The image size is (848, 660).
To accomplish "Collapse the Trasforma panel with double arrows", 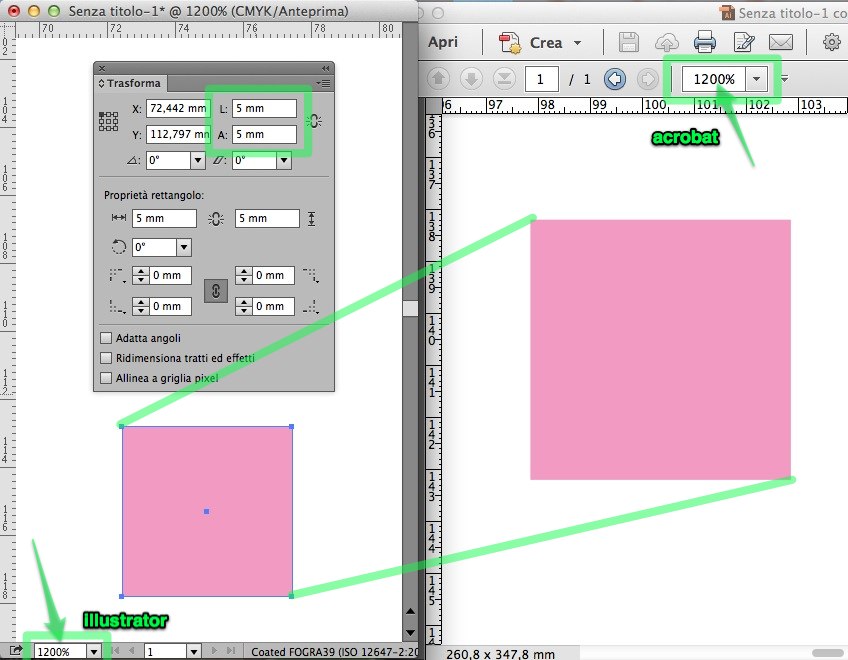I will 325,68.
